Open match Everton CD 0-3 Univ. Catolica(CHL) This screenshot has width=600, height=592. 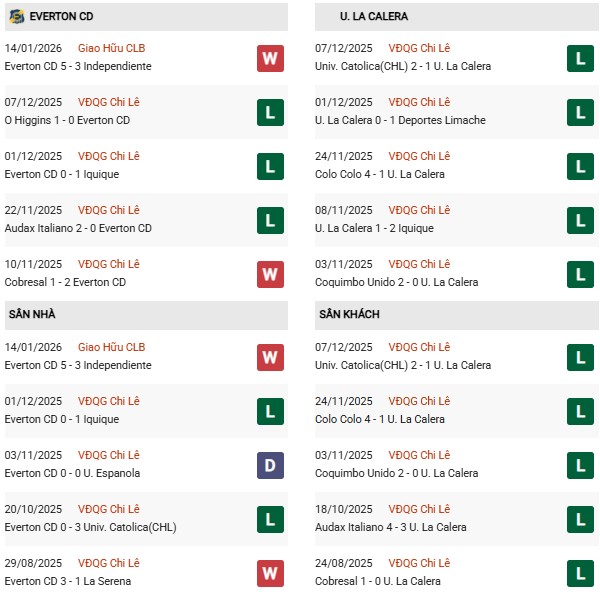tap(90, 527)
